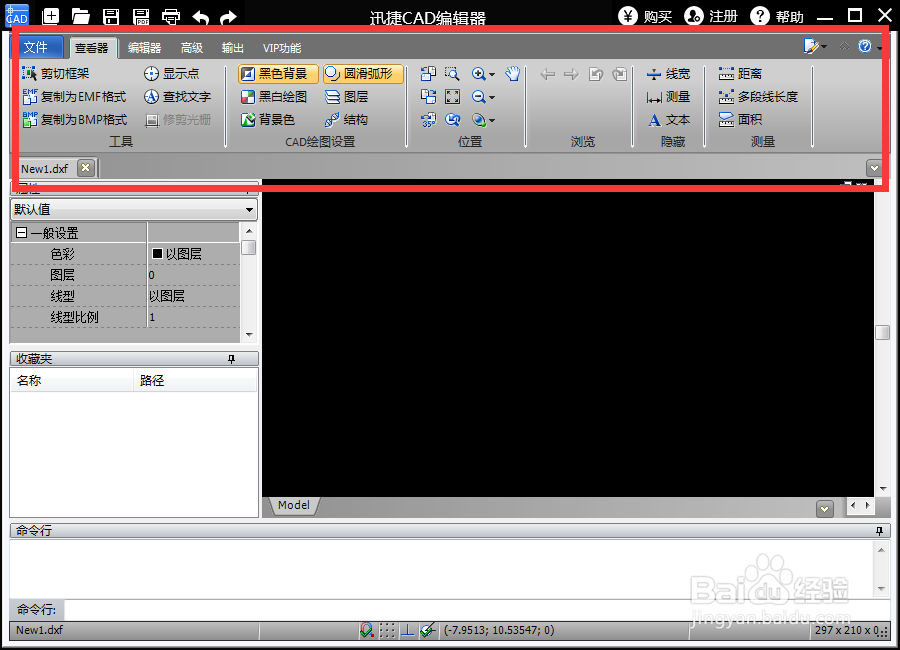Open the 默认值 dropdown
The image size is (900, 650).
[x=134, y=210]
